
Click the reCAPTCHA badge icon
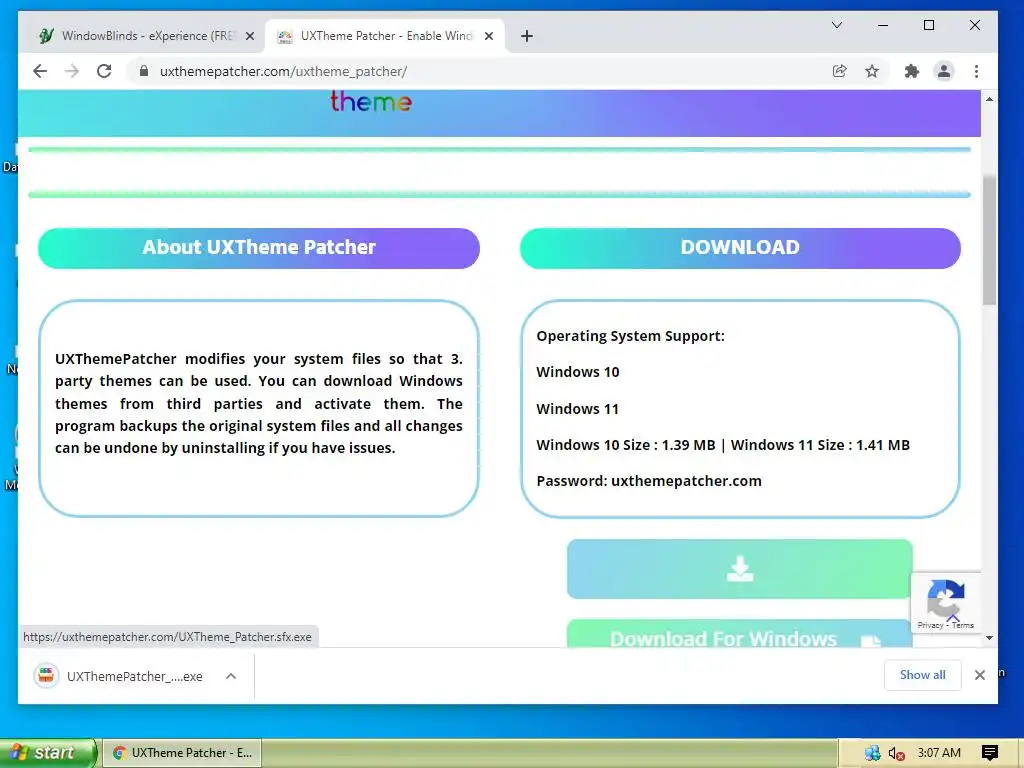946,597
